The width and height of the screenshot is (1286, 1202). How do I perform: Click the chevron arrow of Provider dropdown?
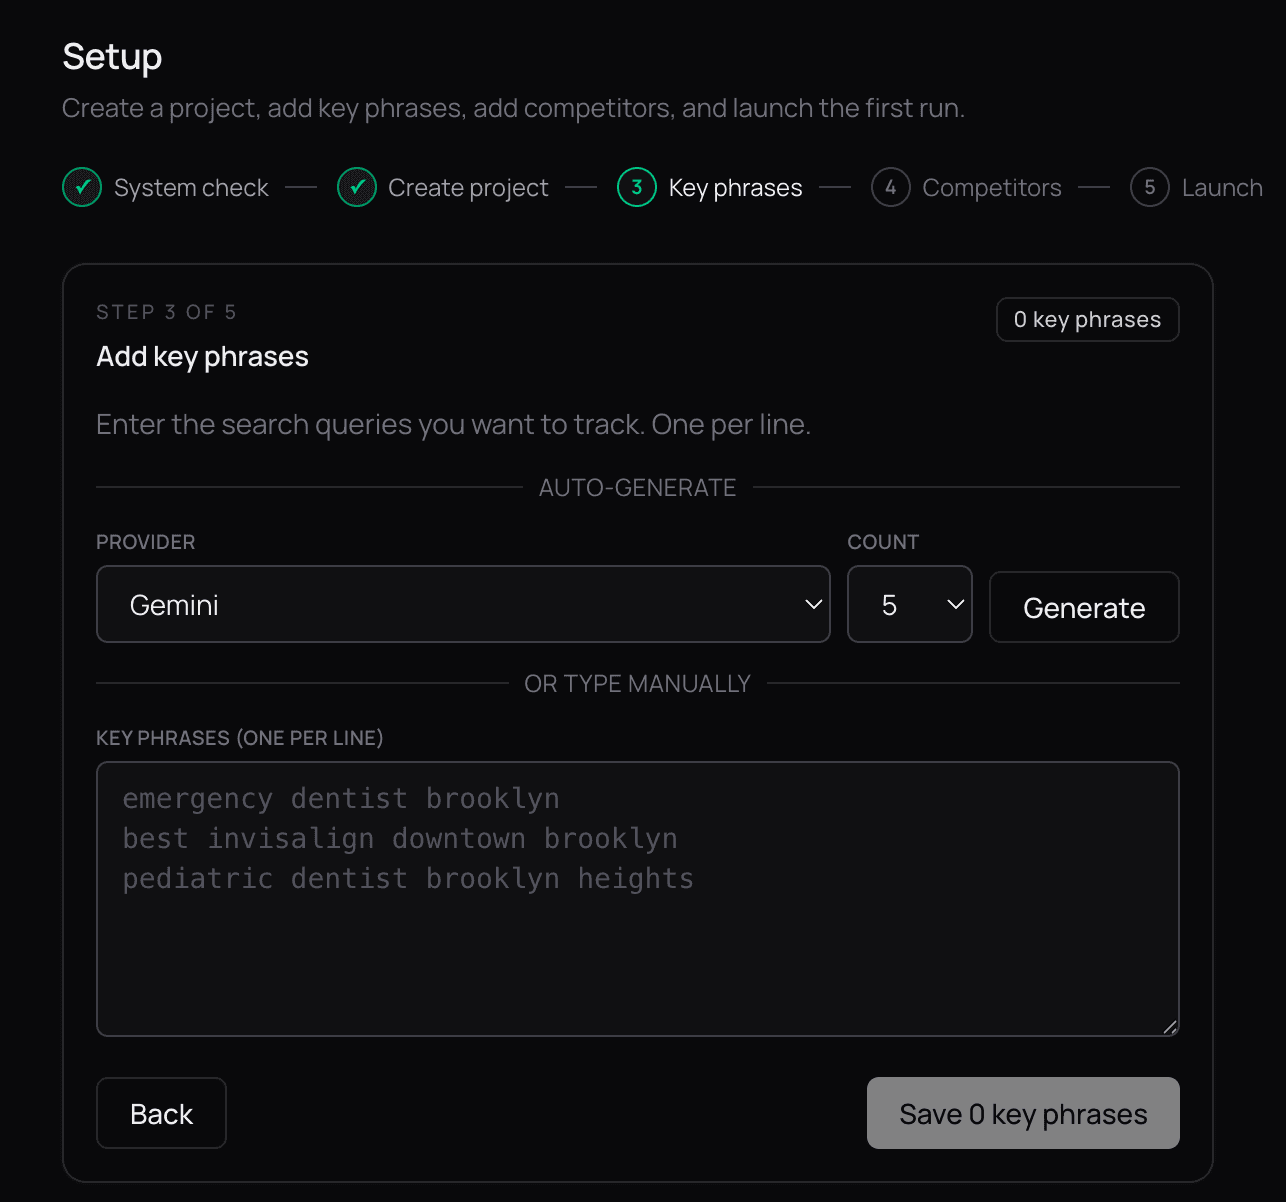[814, 604]
